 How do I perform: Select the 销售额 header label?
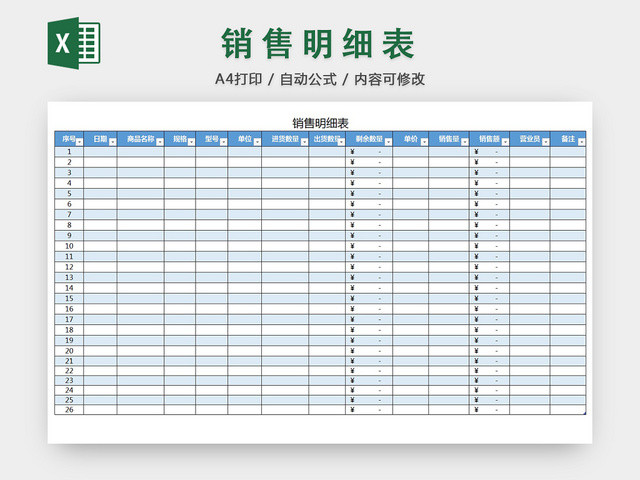[489, 139]
